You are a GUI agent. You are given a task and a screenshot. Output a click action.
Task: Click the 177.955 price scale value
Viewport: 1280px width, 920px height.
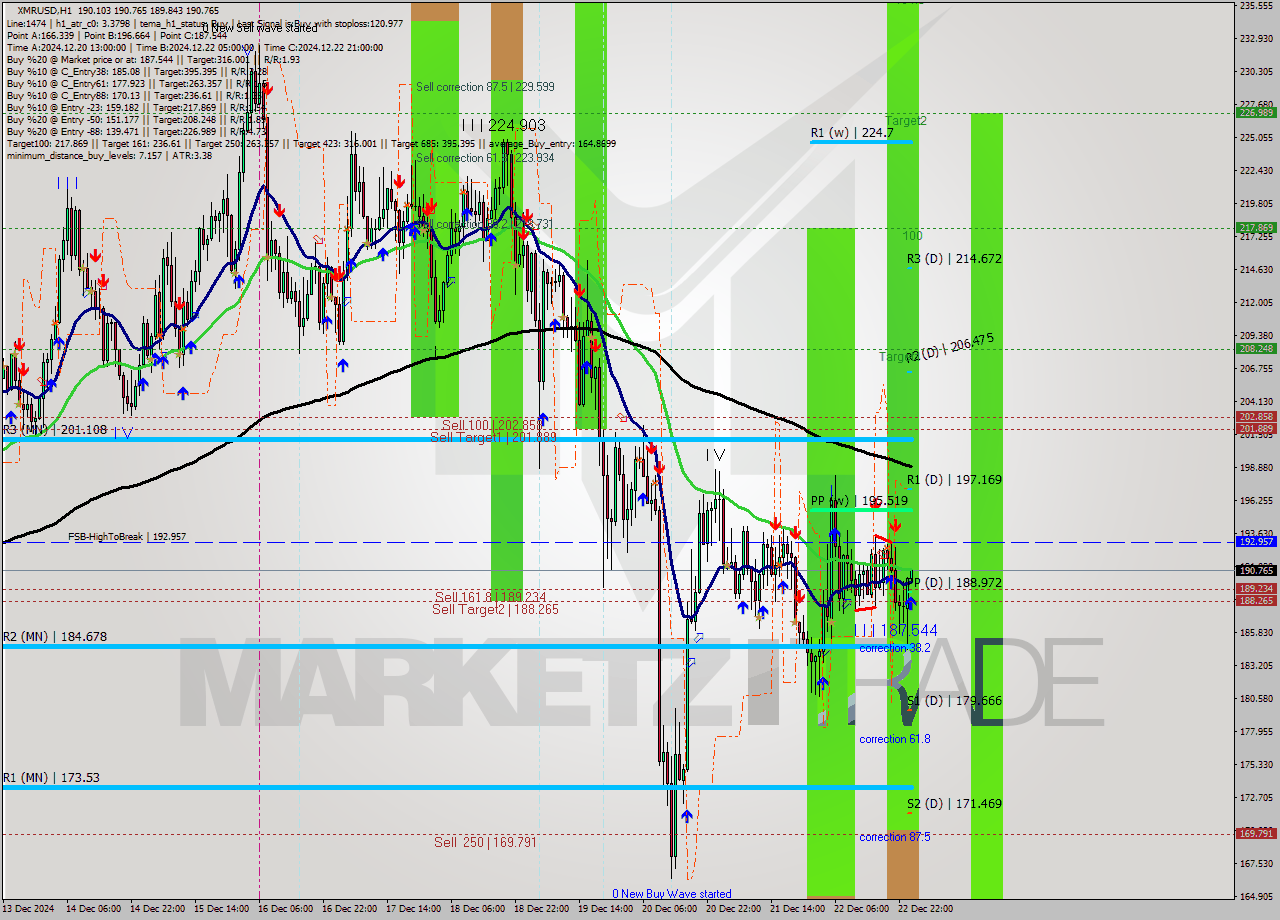pos(1256,731)
